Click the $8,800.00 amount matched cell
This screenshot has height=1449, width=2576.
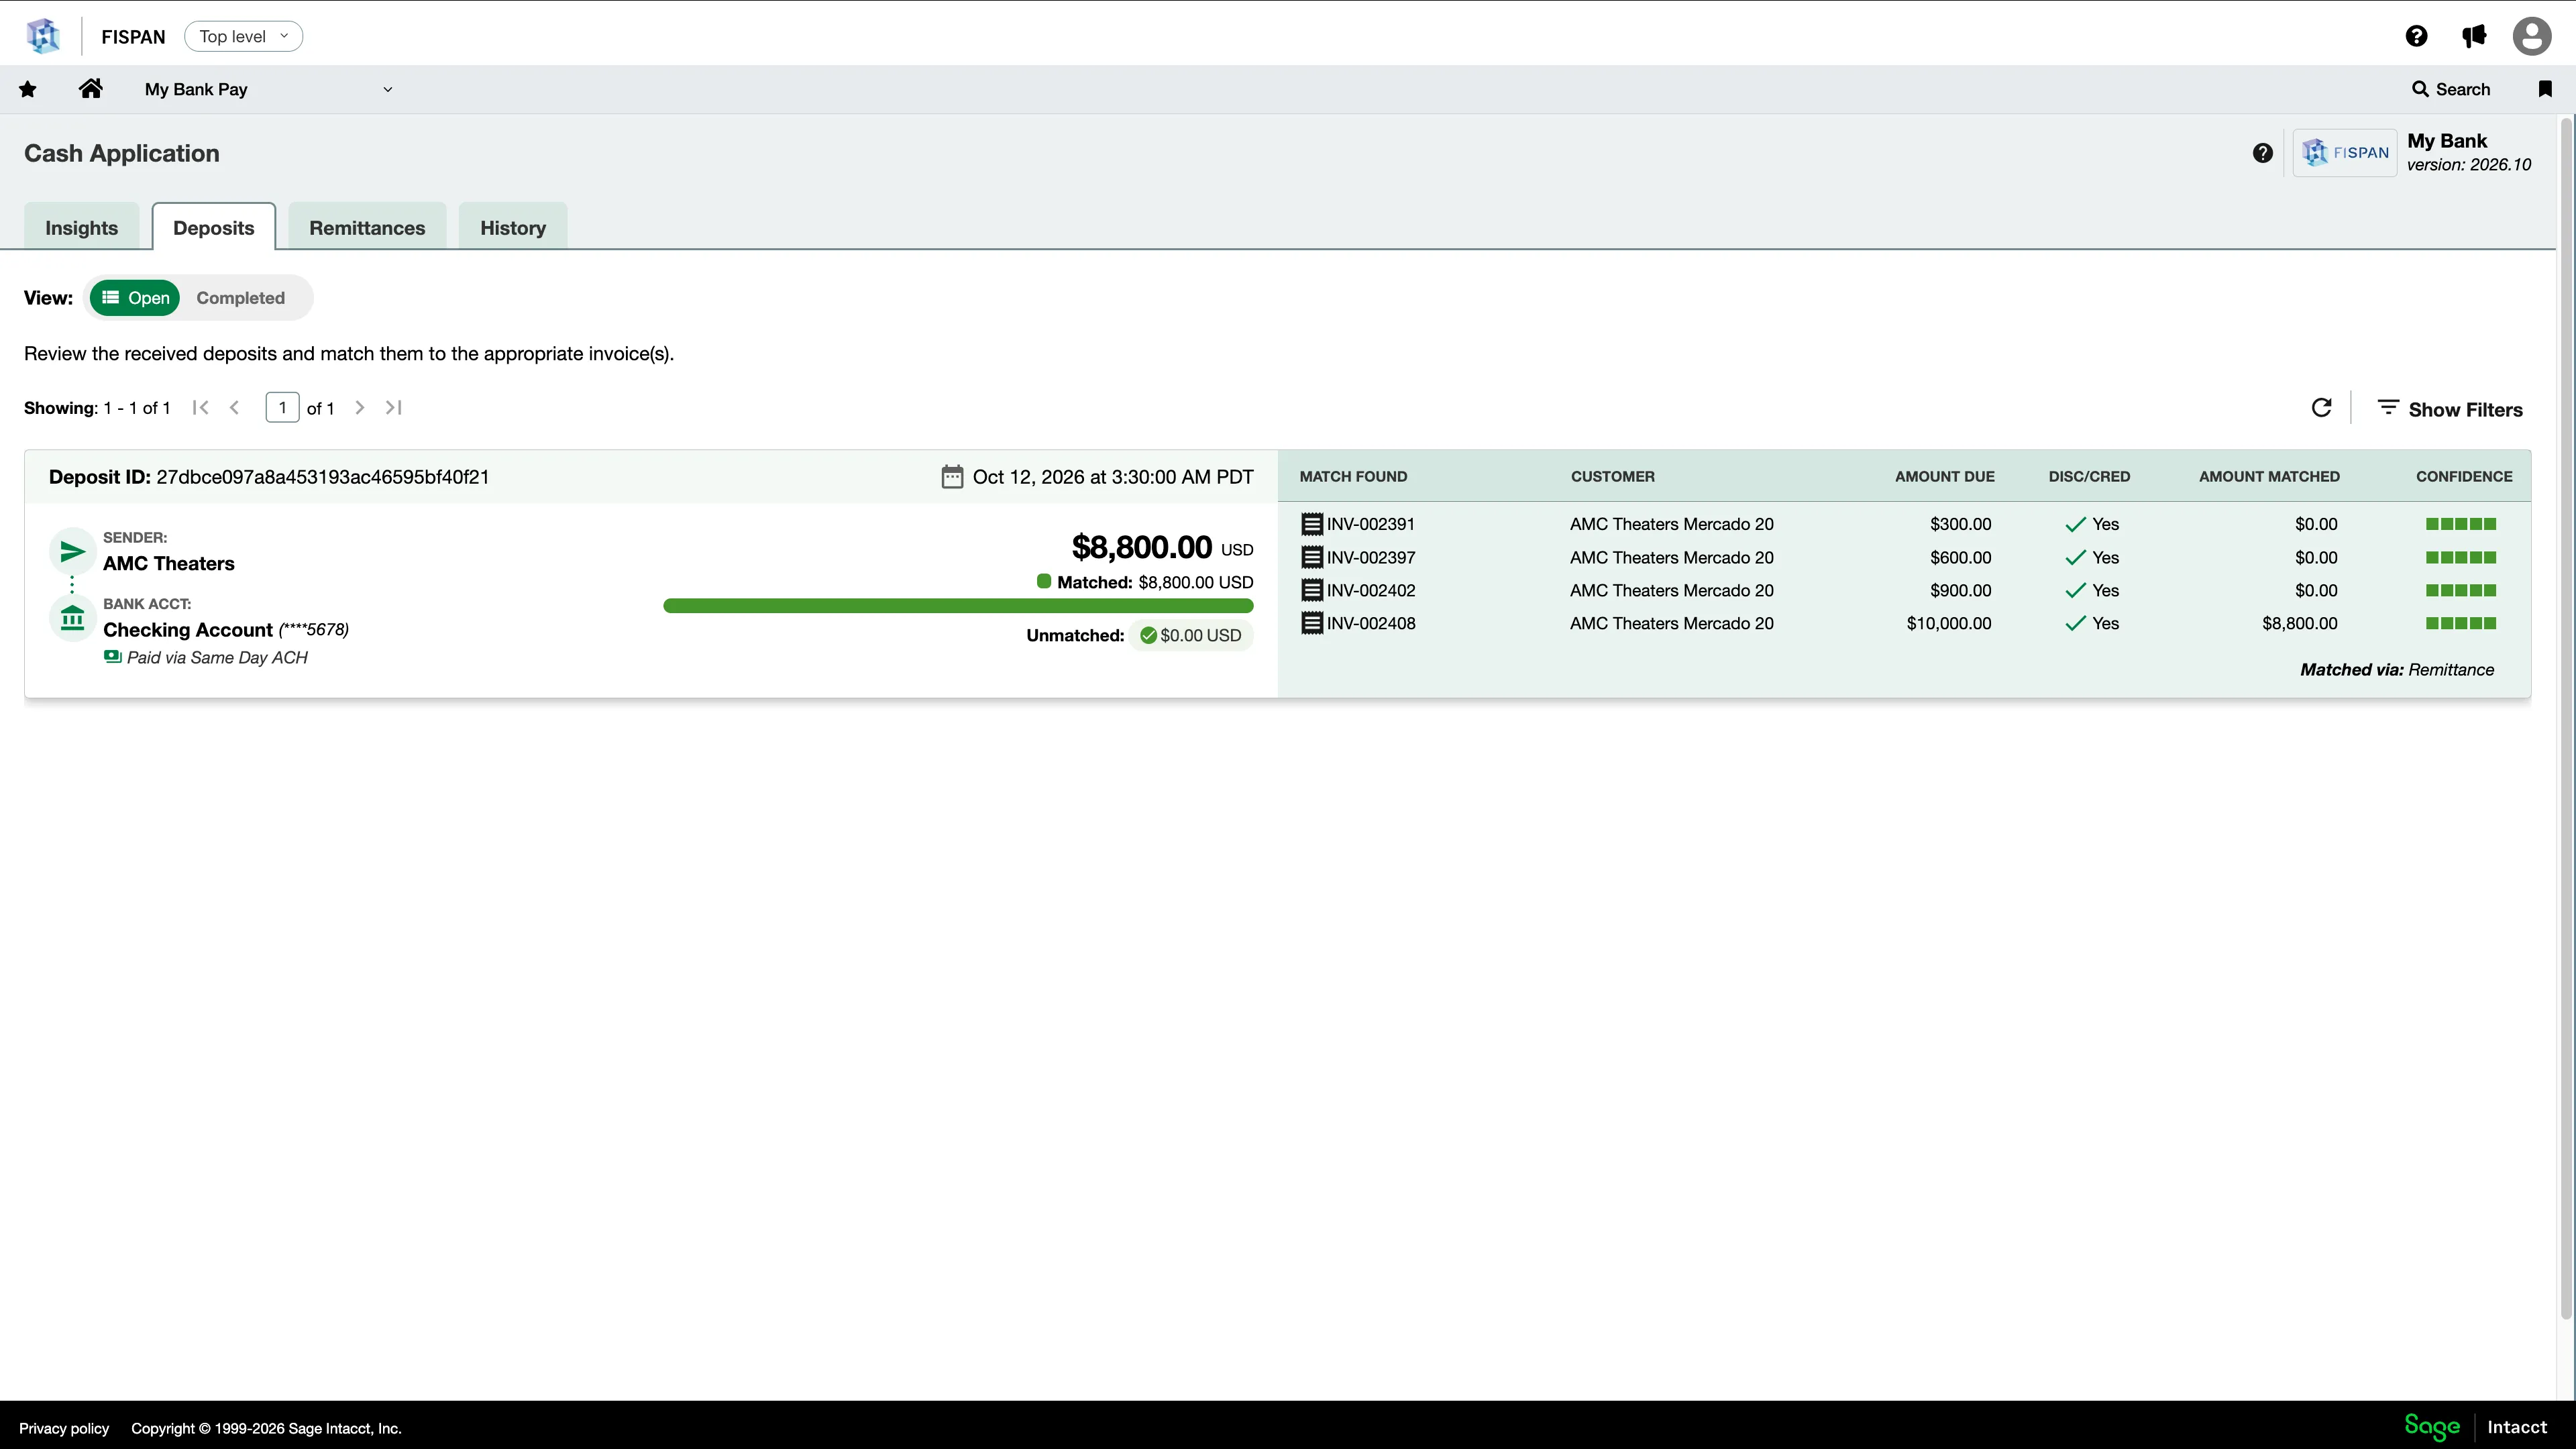pyautogui.click(x=2300, y=623)
